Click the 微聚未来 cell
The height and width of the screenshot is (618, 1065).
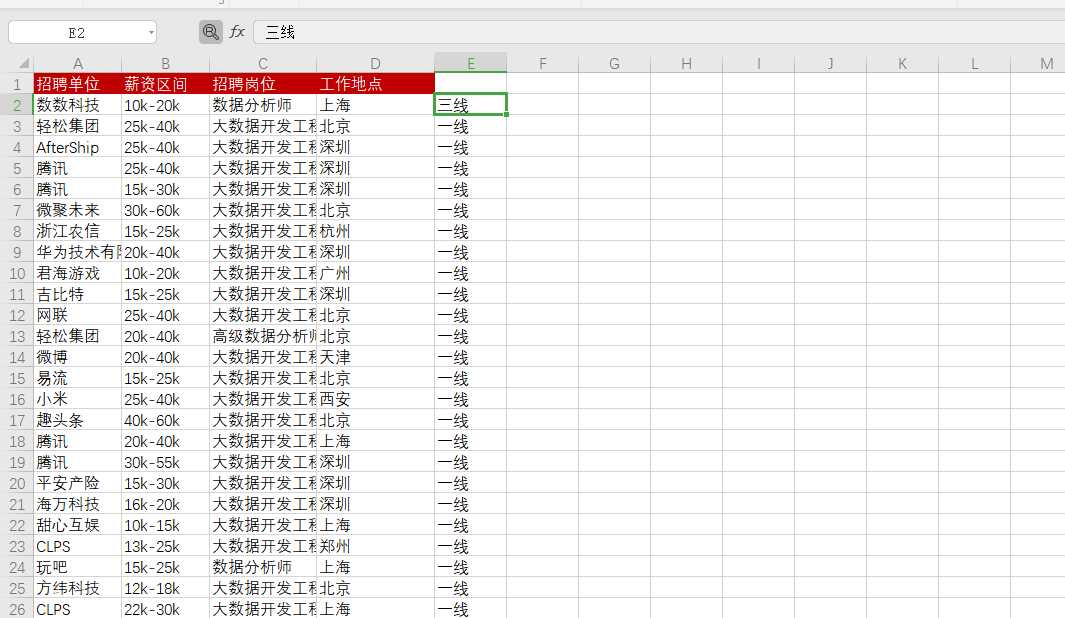(x=78, y=210)
